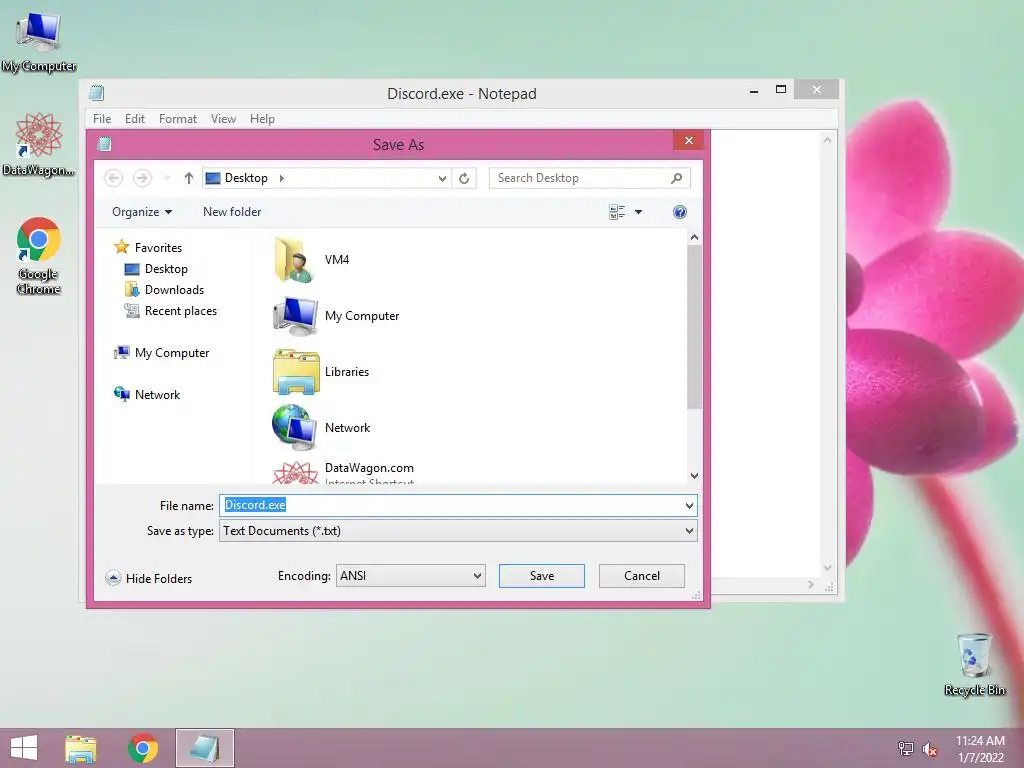The image size is (1024, 768).
Task: Select the Network item in file list
Action: [321, 428]
